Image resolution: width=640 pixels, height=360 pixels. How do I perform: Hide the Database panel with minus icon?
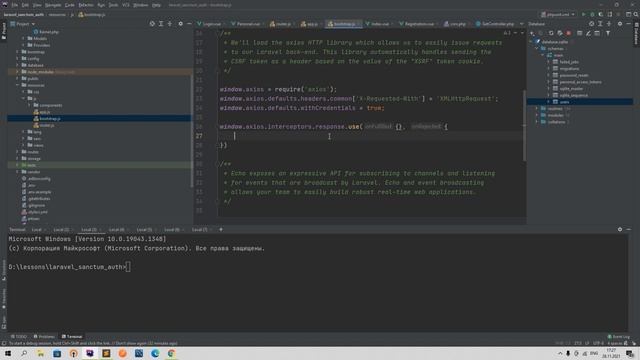(x=629, y=24)
